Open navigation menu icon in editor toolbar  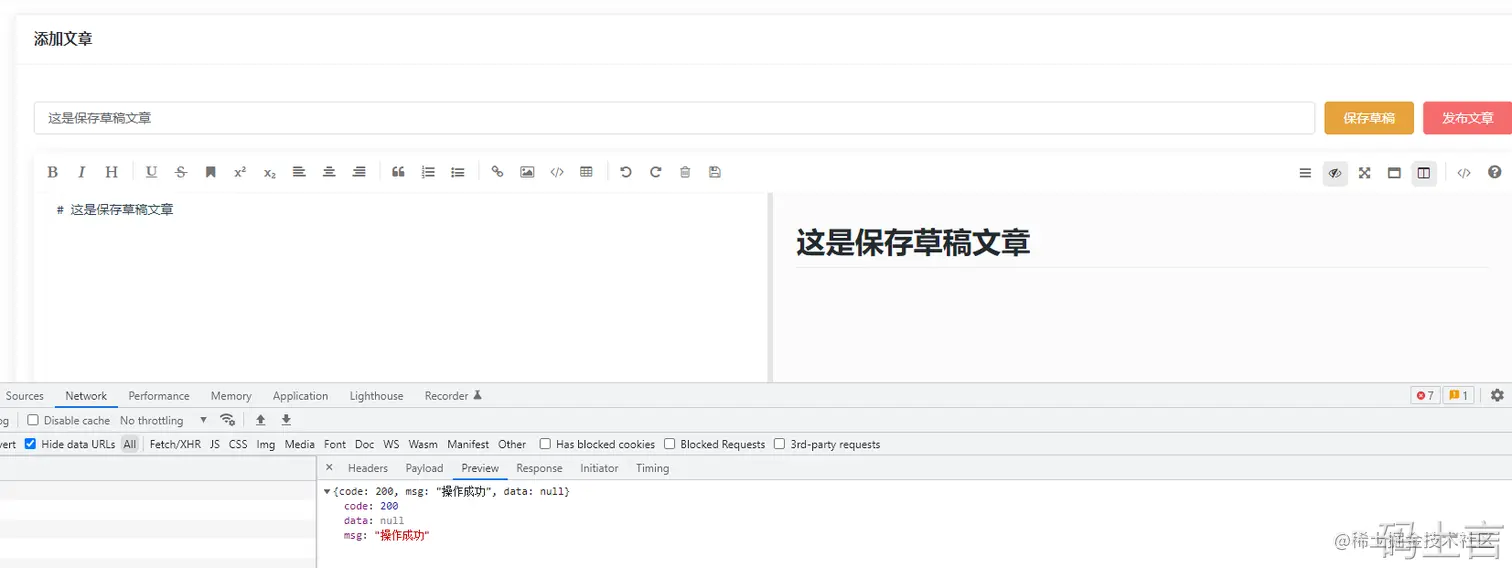pos(1305,173)
